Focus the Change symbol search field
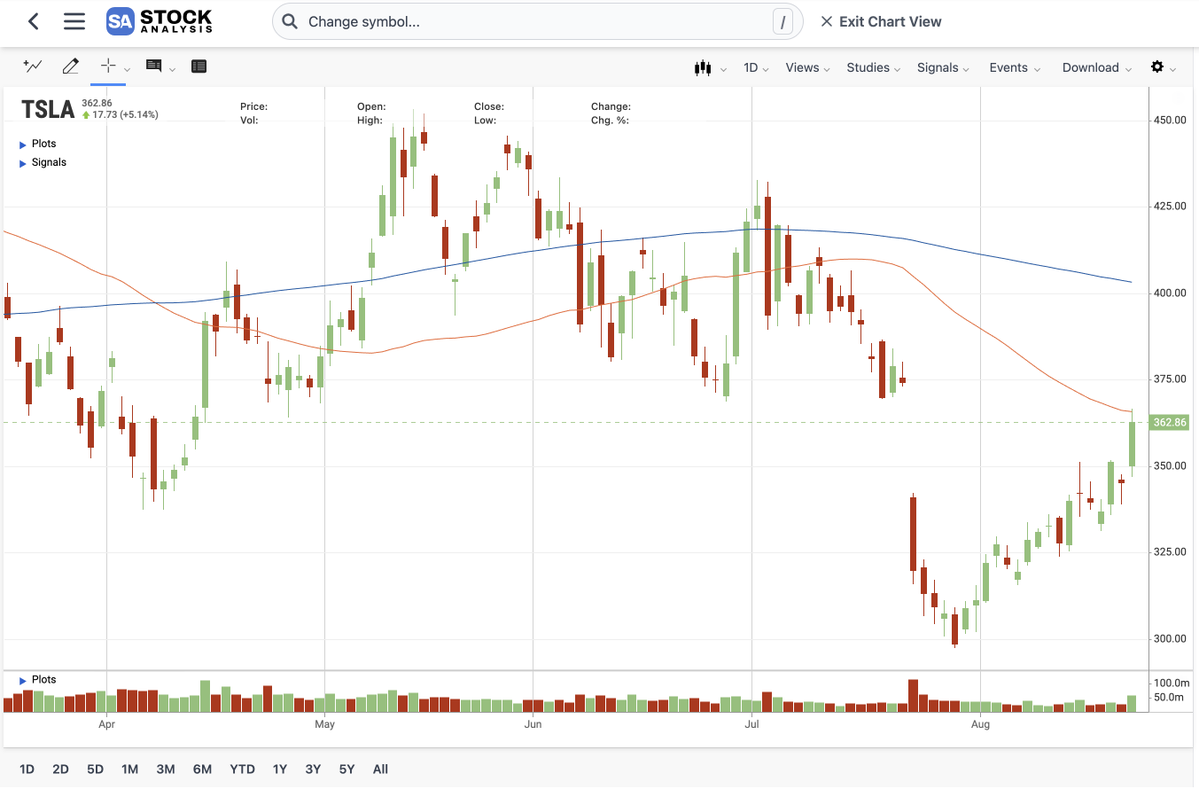Screen dimensions: 1199x789 (x=538, y=21)
